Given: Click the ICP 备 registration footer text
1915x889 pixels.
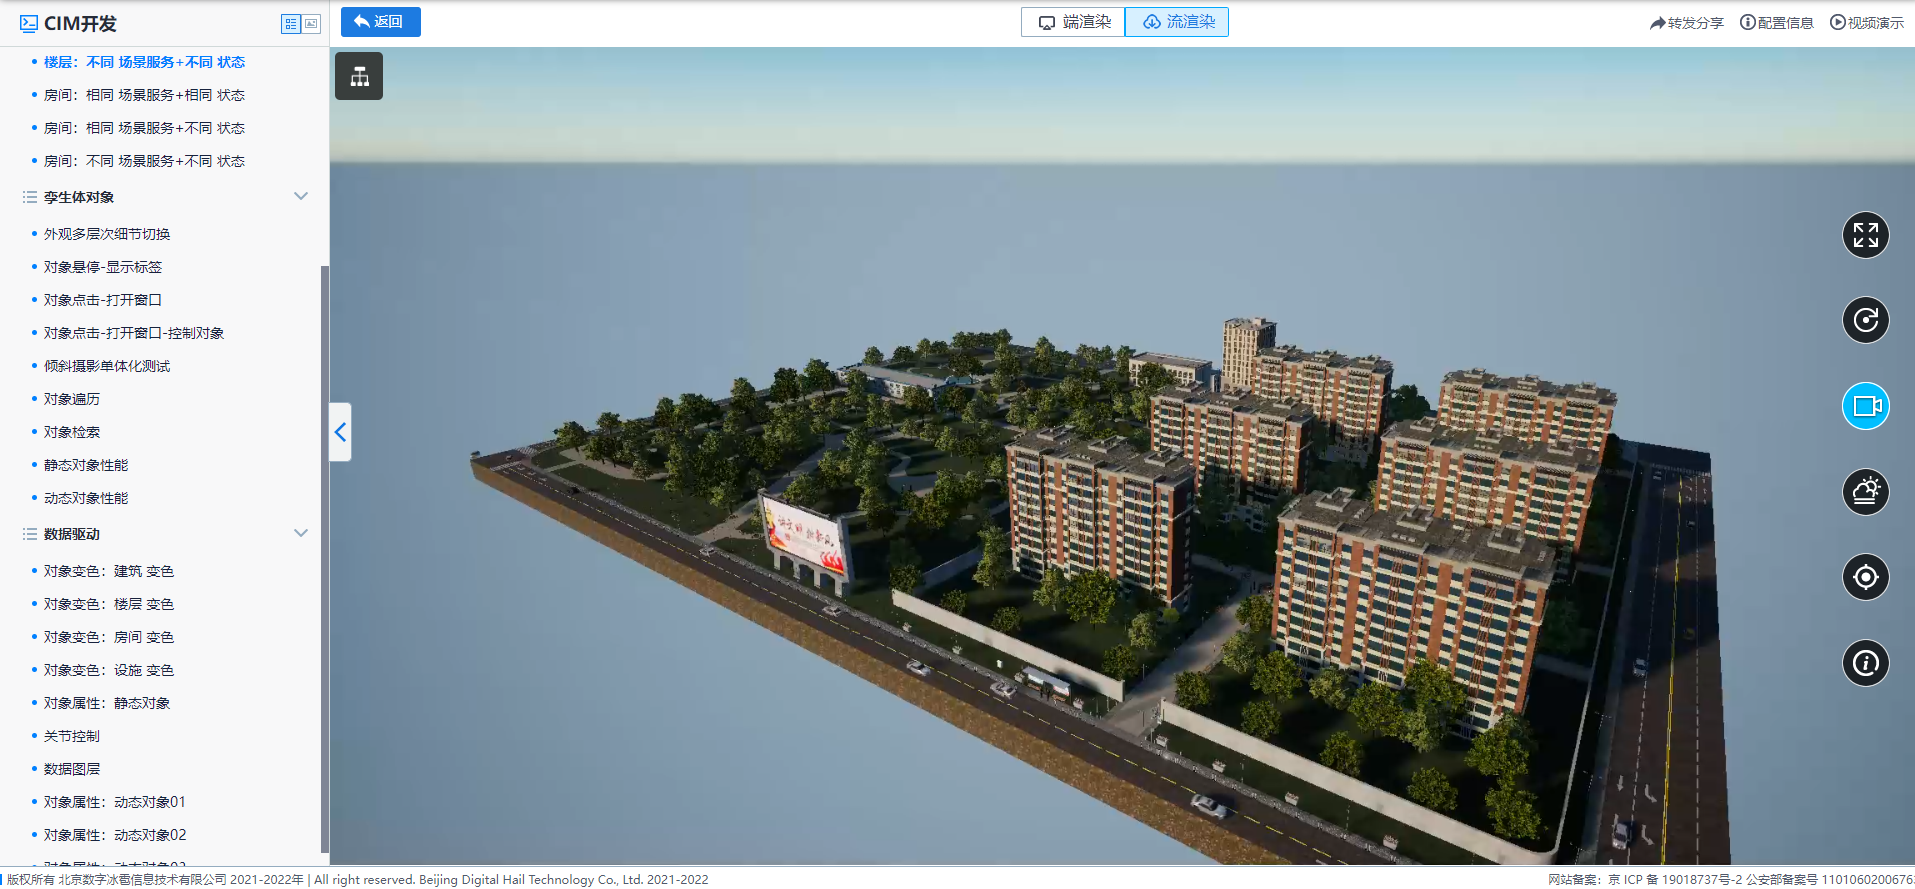Looking at the screenshot, I should [1731, 880].
